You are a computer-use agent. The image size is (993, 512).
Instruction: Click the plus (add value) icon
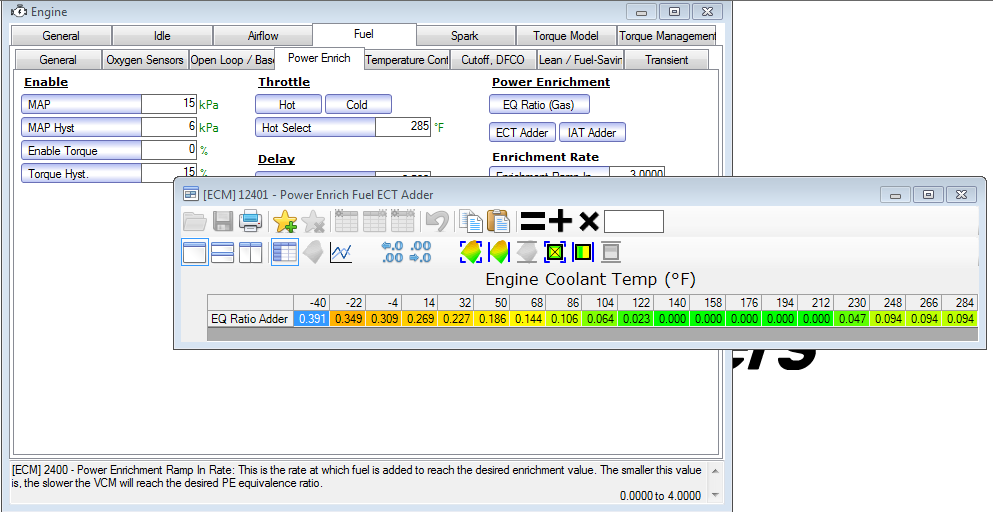561,222
